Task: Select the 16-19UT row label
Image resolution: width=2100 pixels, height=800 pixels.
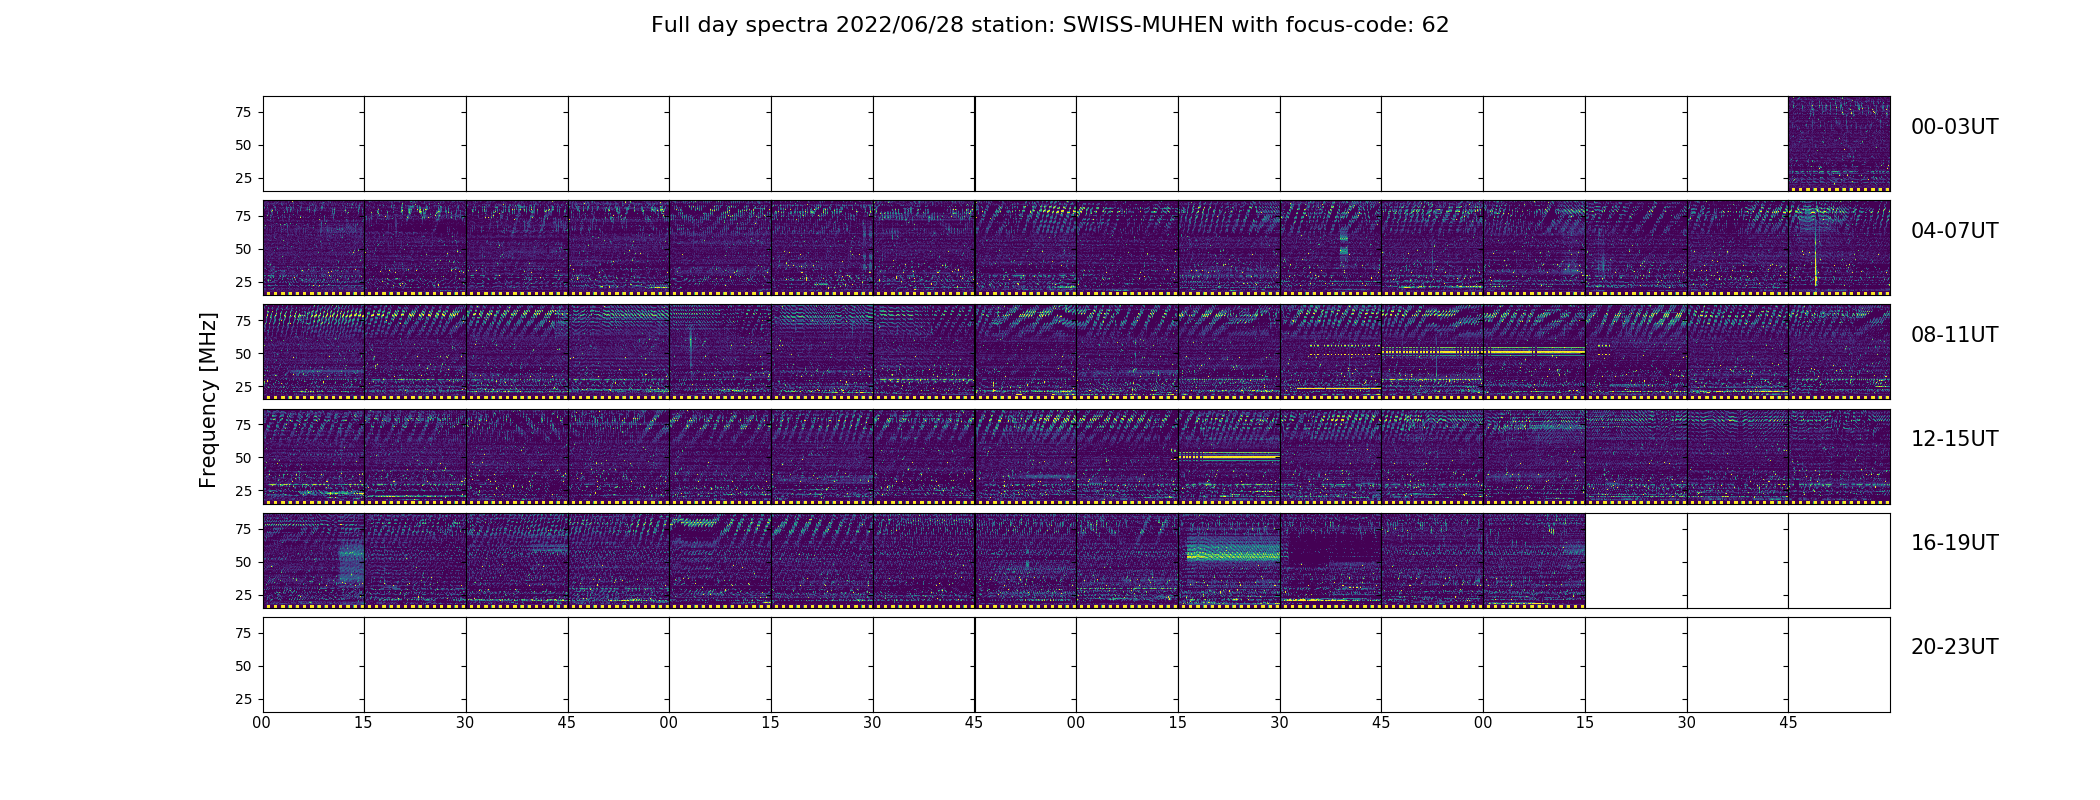Action: click(x=1954, y=543)
